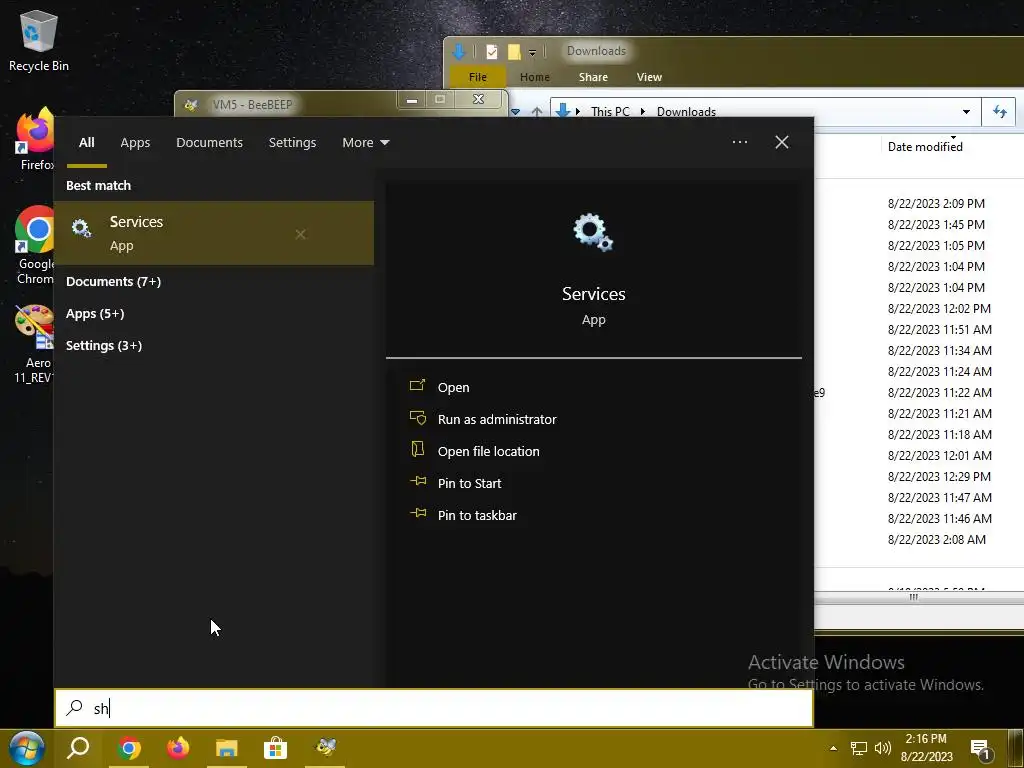The width and height of the screenshot is (1024, 768).
Task: Open the Google Chrome desktop shortcut
Action: point(35,245)
